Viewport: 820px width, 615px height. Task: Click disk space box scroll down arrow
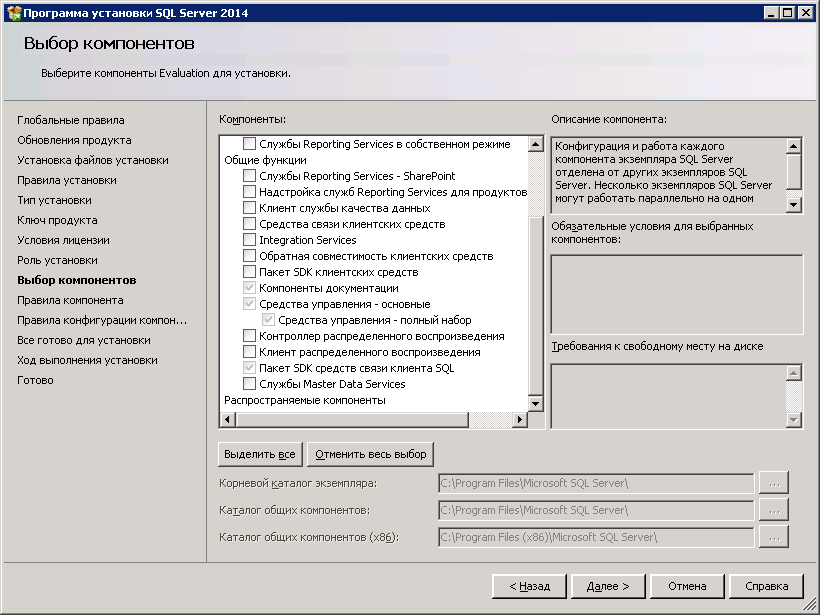coord(794,419)
